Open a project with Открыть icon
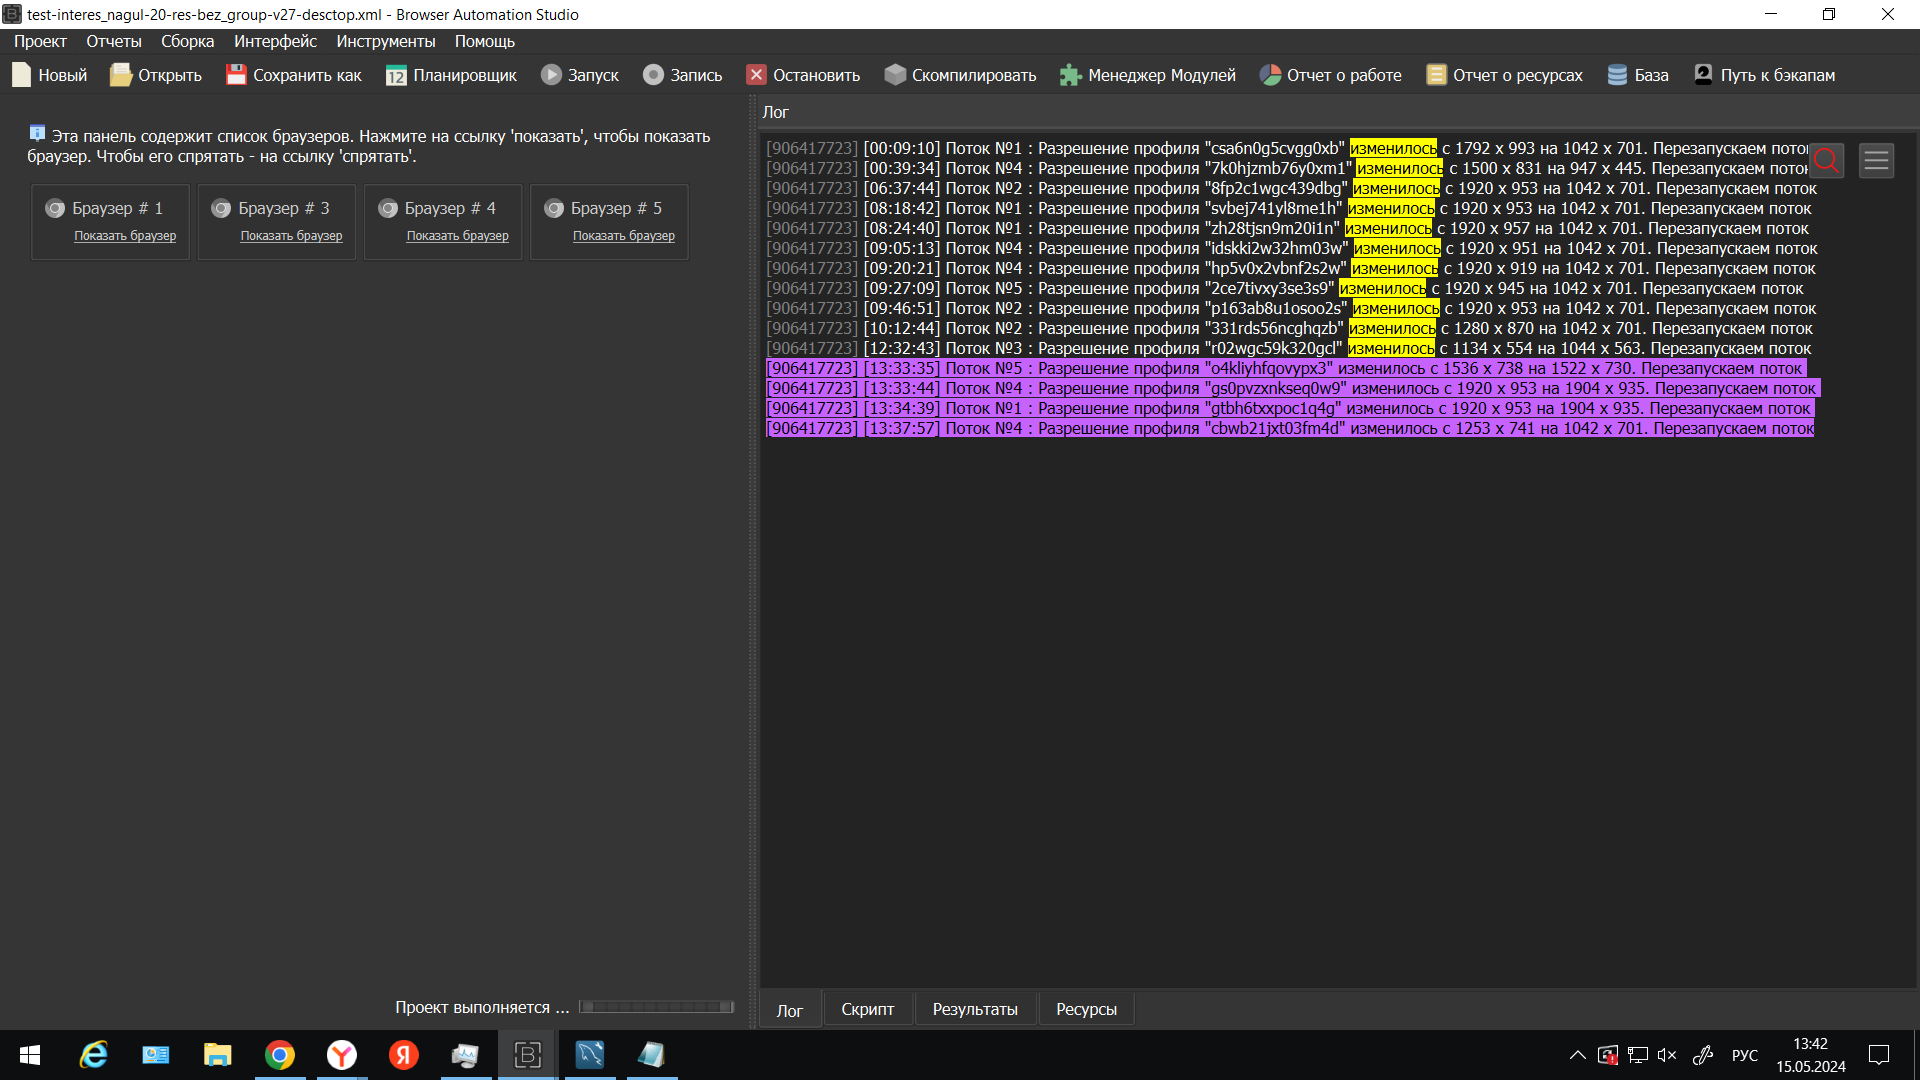This screenshot has height=1080, width=1920. [x=121, y=75]
